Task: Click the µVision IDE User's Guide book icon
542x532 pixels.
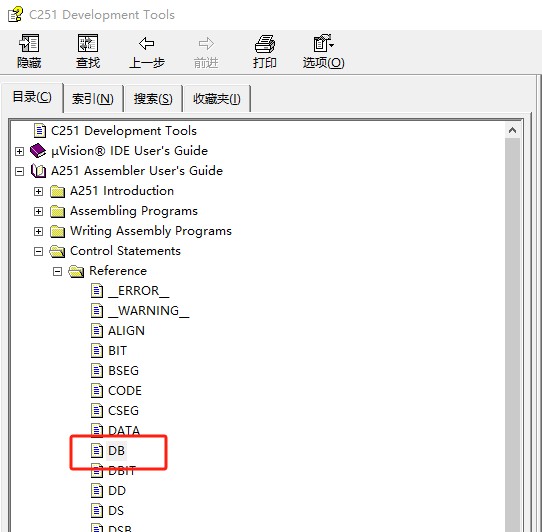Action: (38, 151)
